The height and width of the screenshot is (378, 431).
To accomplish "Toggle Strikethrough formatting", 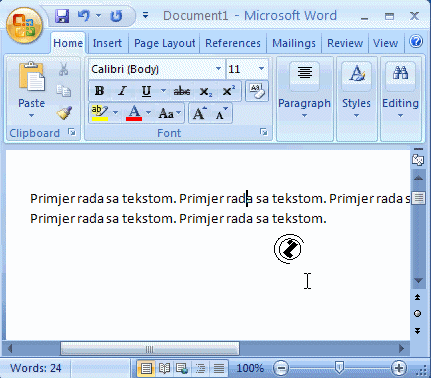I will point(182,91).
